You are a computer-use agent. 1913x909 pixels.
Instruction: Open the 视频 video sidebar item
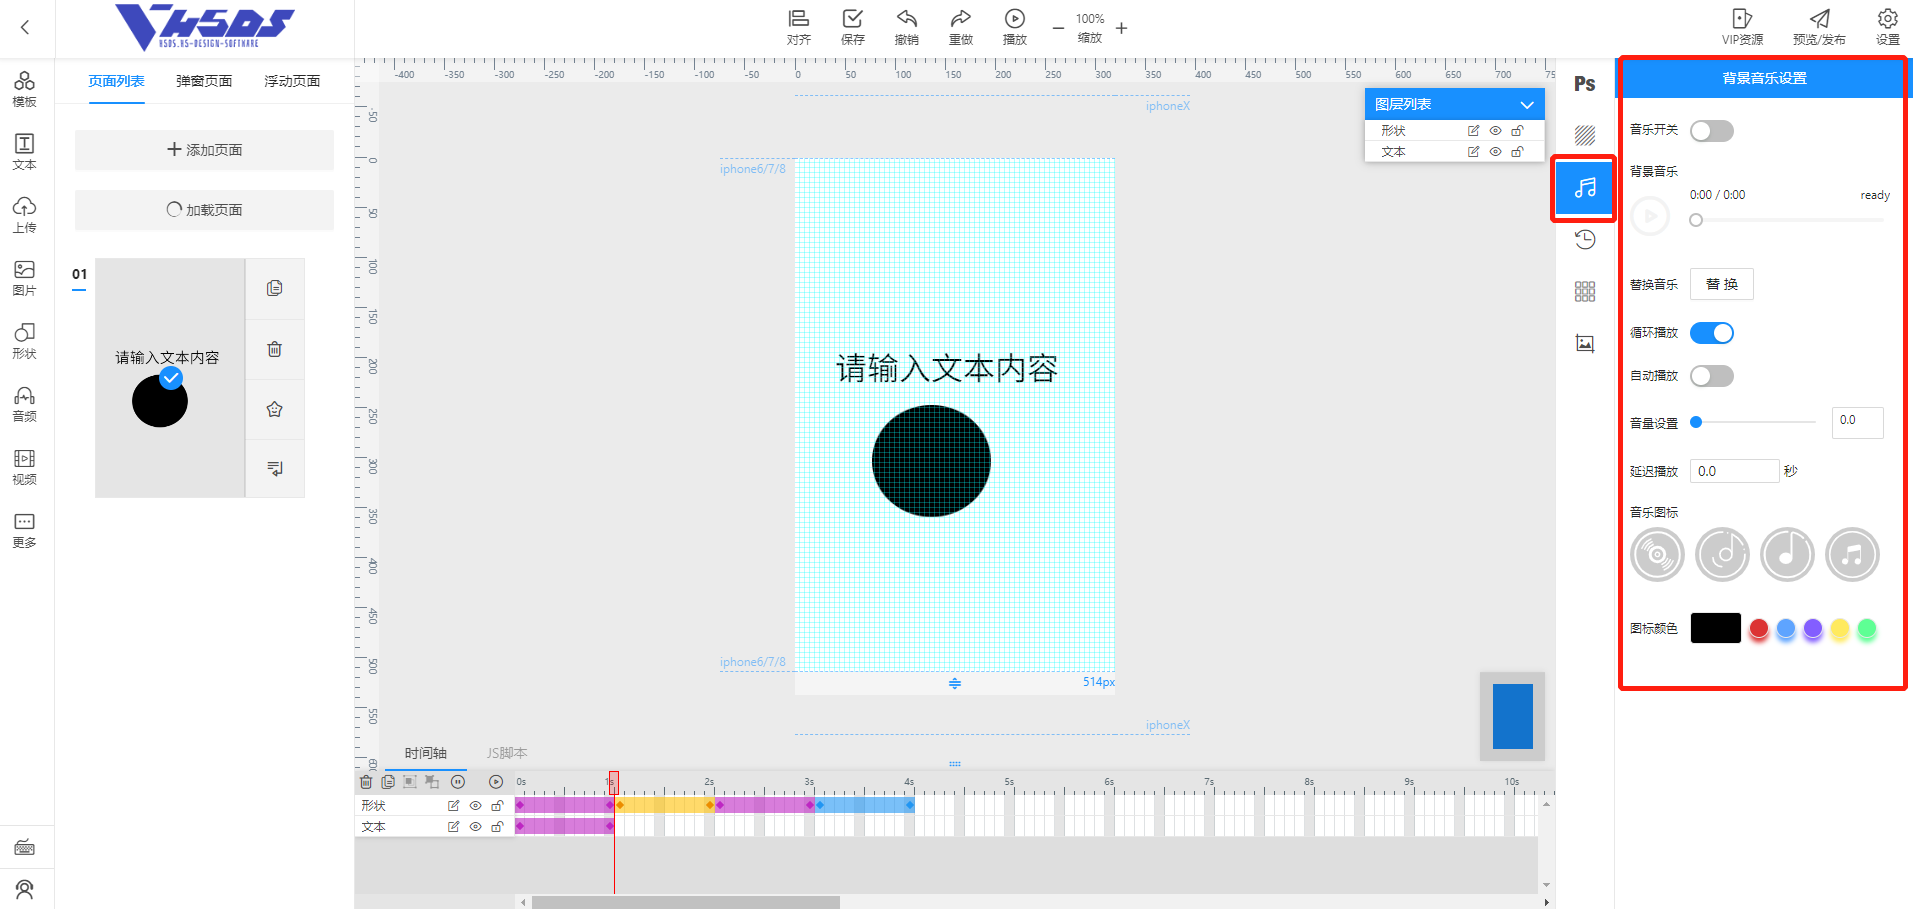pos(25,467)
